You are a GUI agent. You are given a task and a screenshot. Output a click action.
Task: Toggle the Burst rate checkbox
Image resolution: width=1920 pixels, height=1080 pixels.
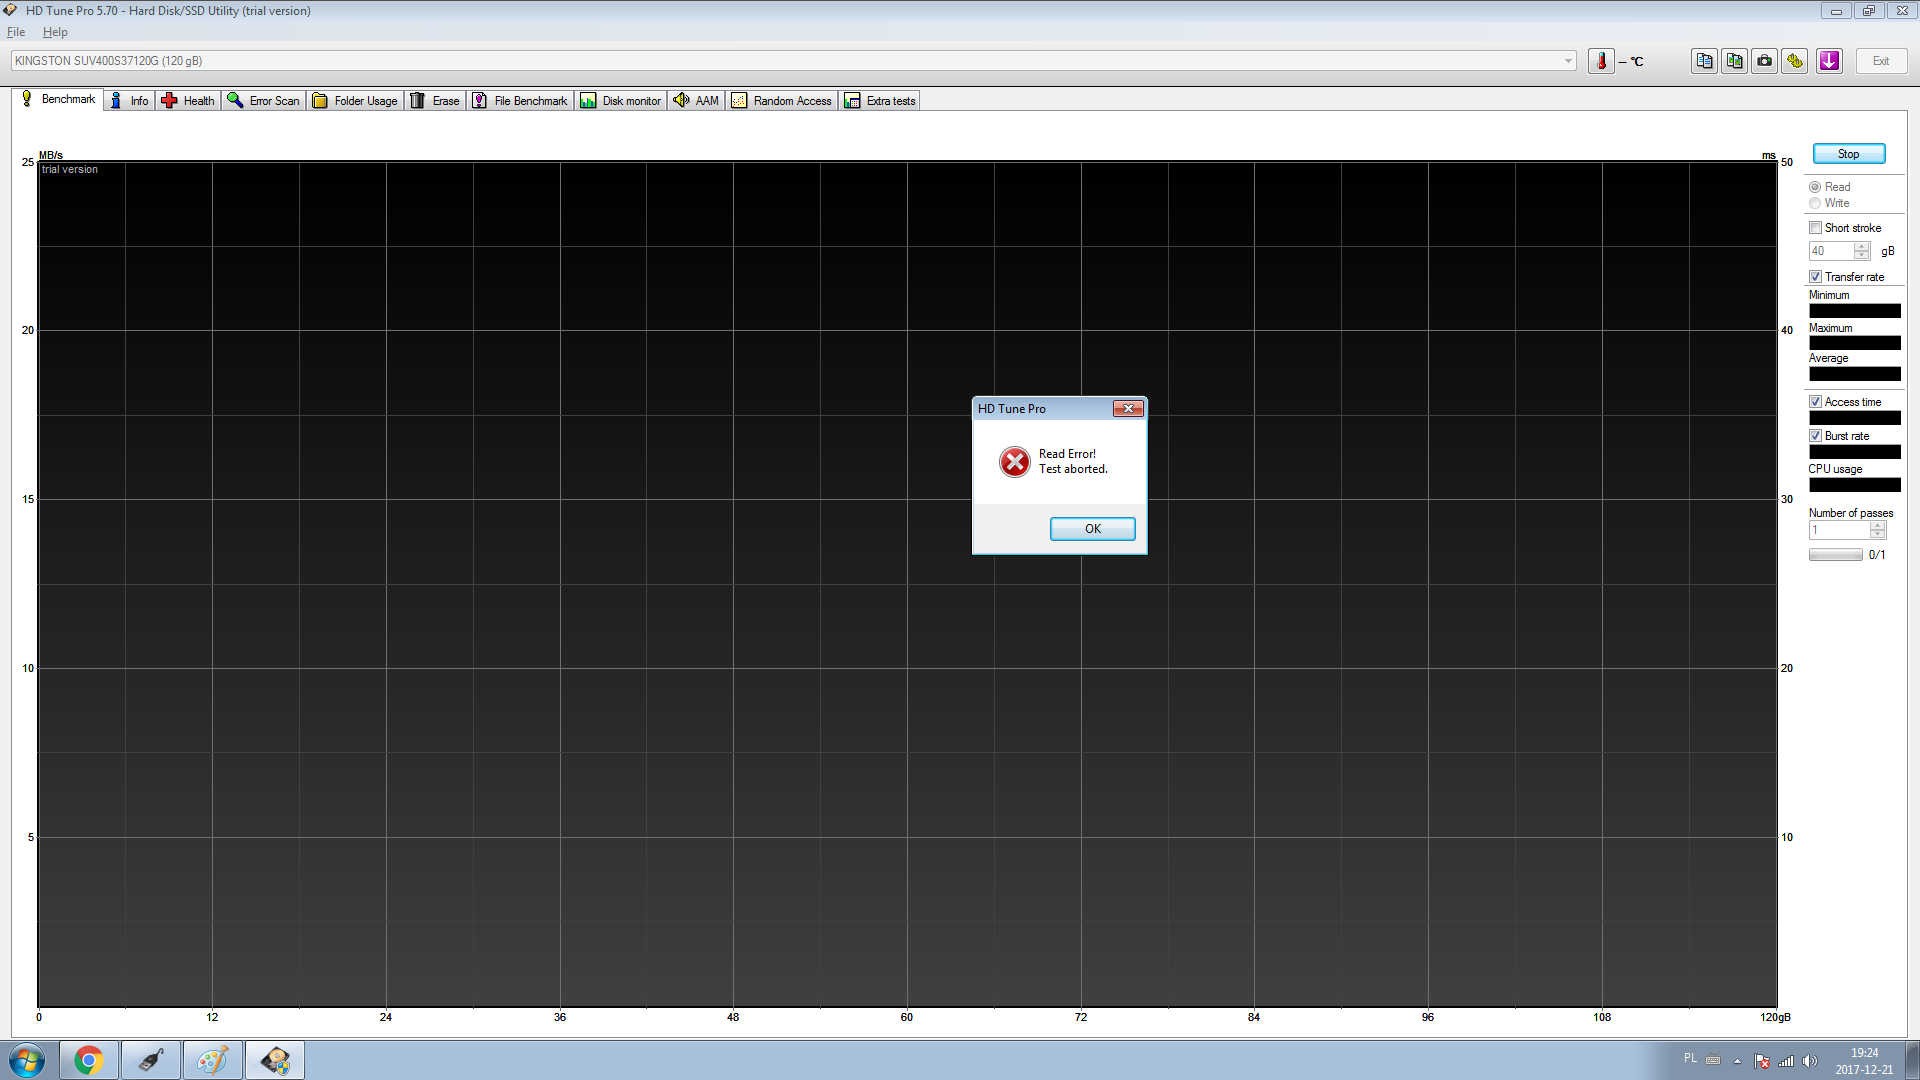coord(1815,436)
